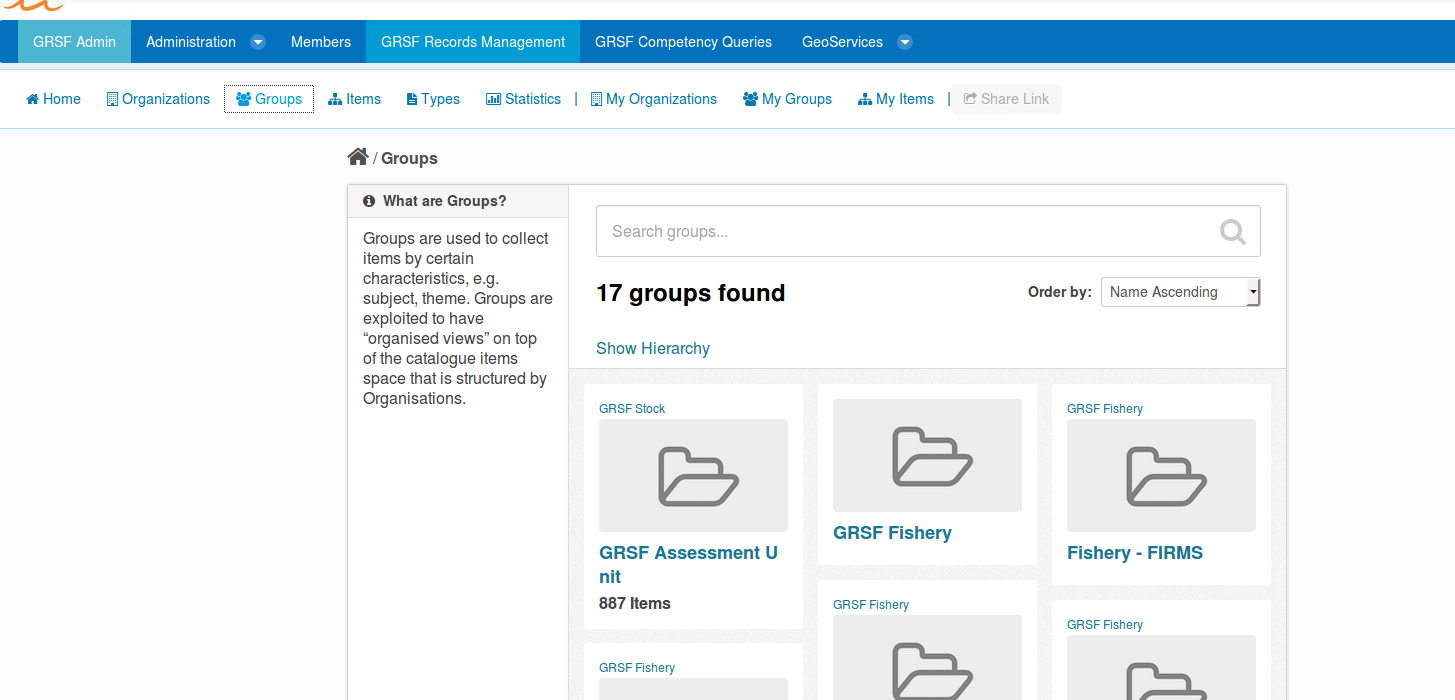1455x700 pixels.
Task: Click into the Search groups field
Action: (x=900, y=232)
